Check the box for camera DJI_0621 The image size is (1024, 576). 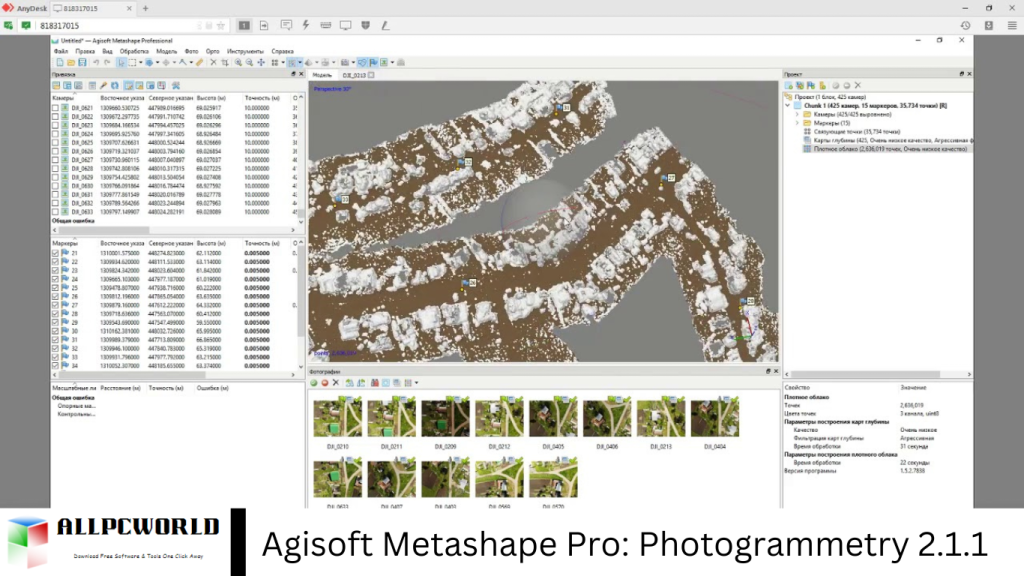[56, 108]
